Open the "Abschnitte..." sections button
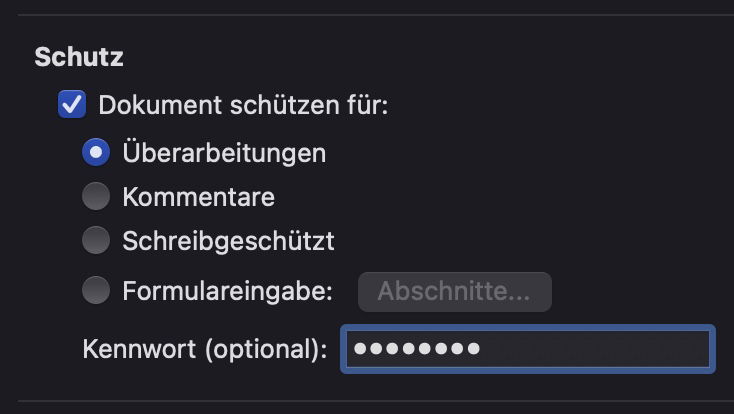This screenshot has height=414, width=734. click(454, 291)
